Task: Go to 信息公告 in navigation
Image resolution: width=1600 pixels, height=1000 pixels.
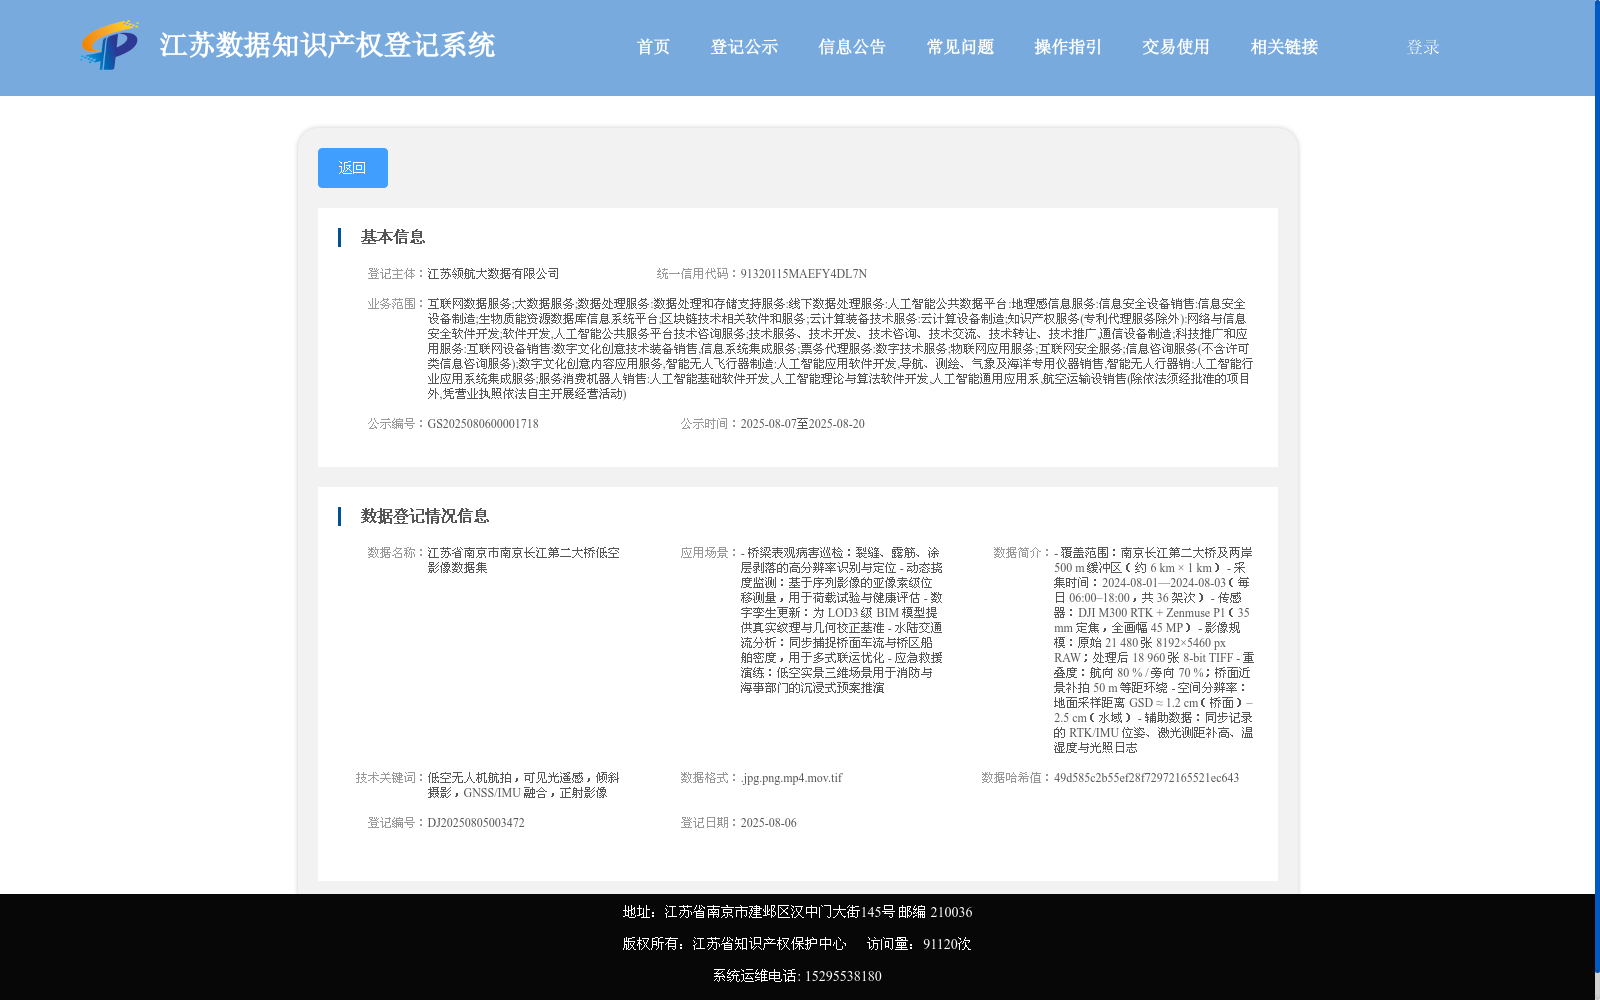Action: point(852,47)
